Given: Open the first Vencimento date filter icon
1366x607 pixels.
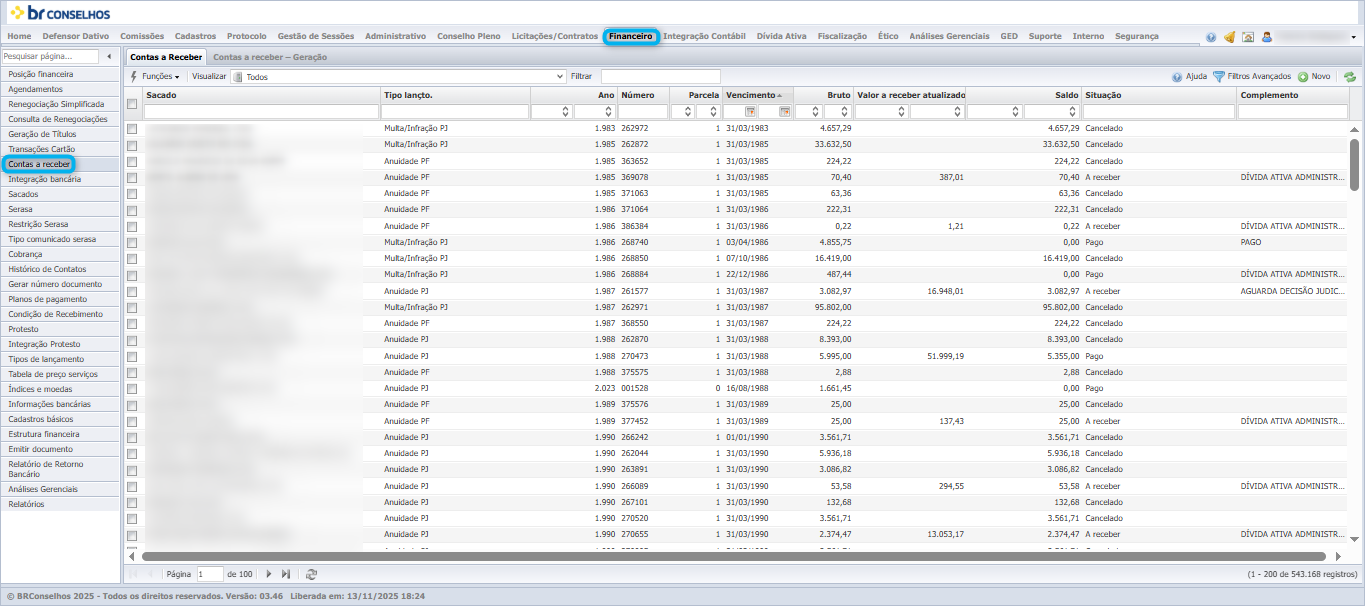Looking at the screenshot, I should pyautogui.click(x=750, y=112).
